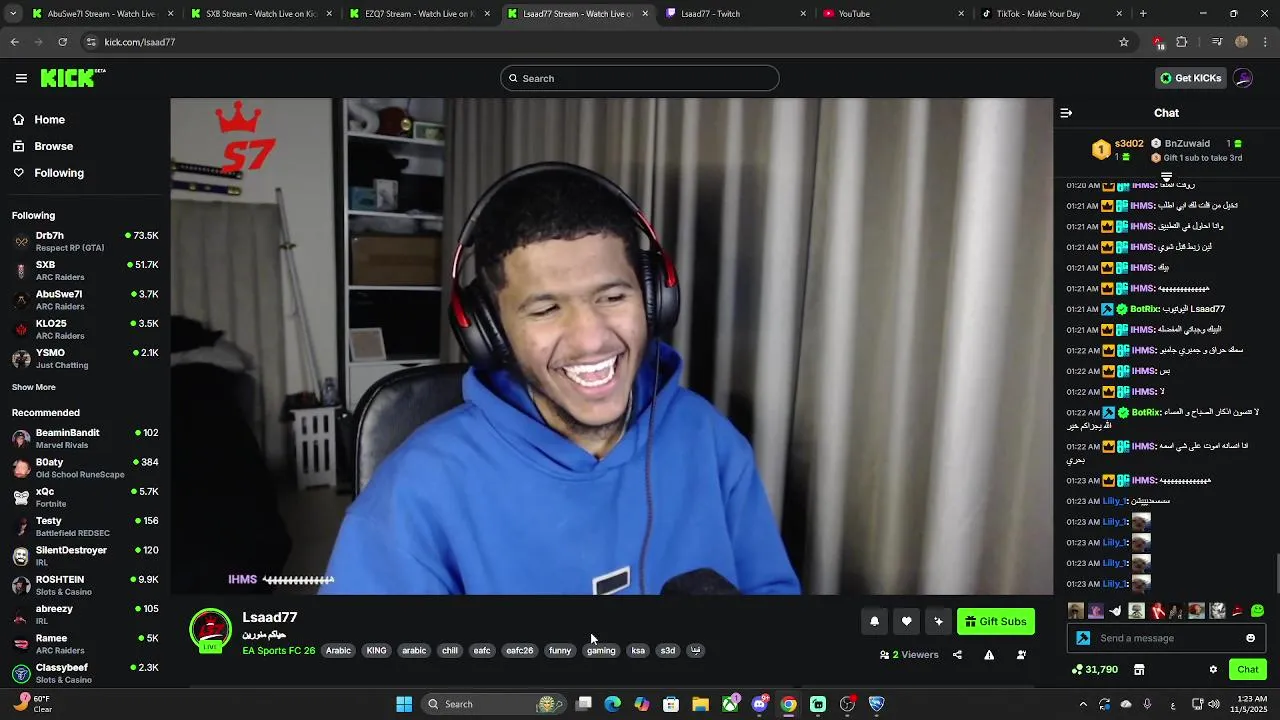Viewport: 1280px width, 720px height.
Task: Open ROSHTEIN recommended channel
Action: point(85,585)
